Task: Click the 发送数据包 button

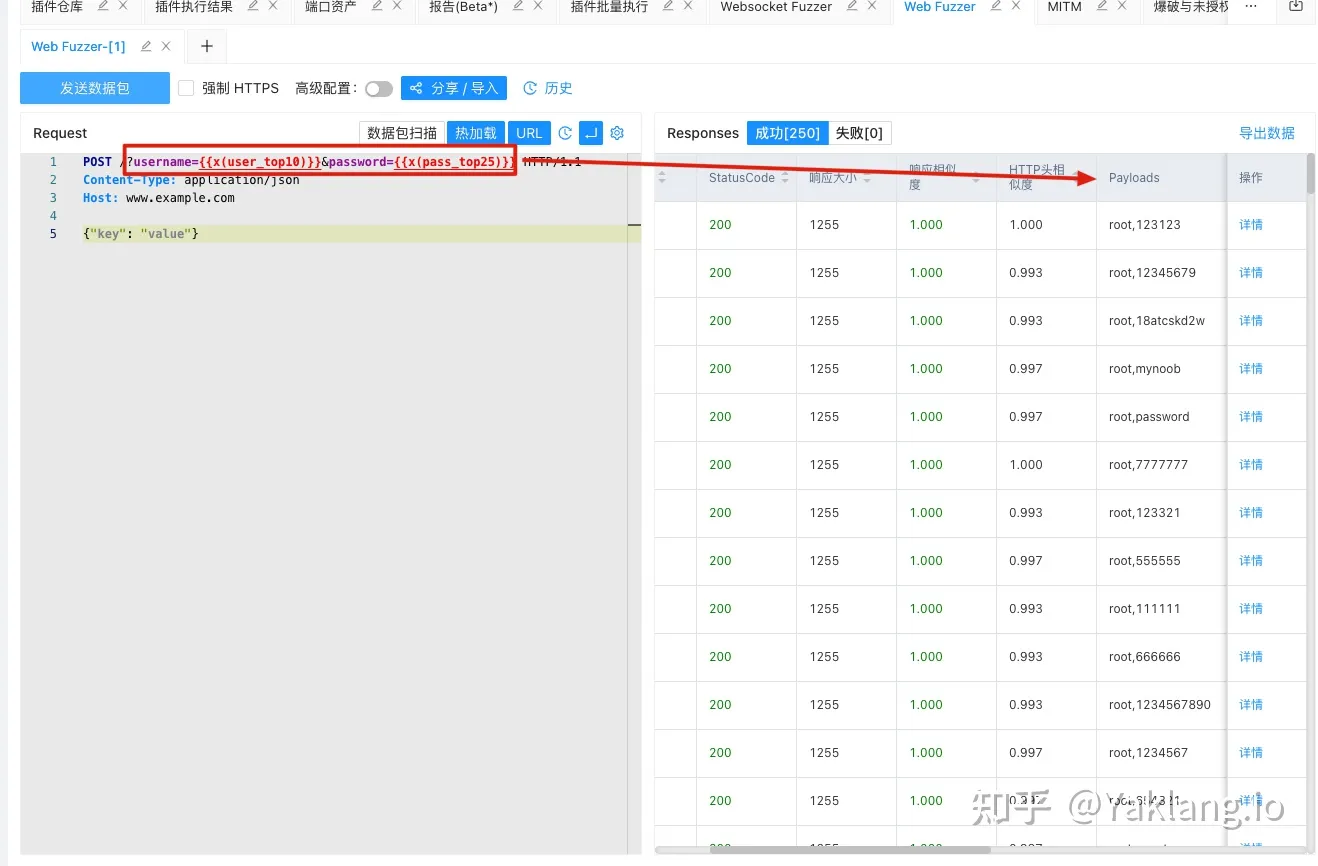Action: point(95,88)
